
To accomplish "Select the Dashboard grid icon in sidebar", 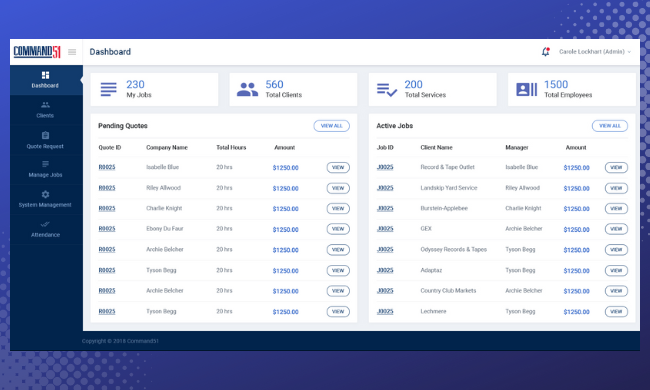I will (46, 75).
